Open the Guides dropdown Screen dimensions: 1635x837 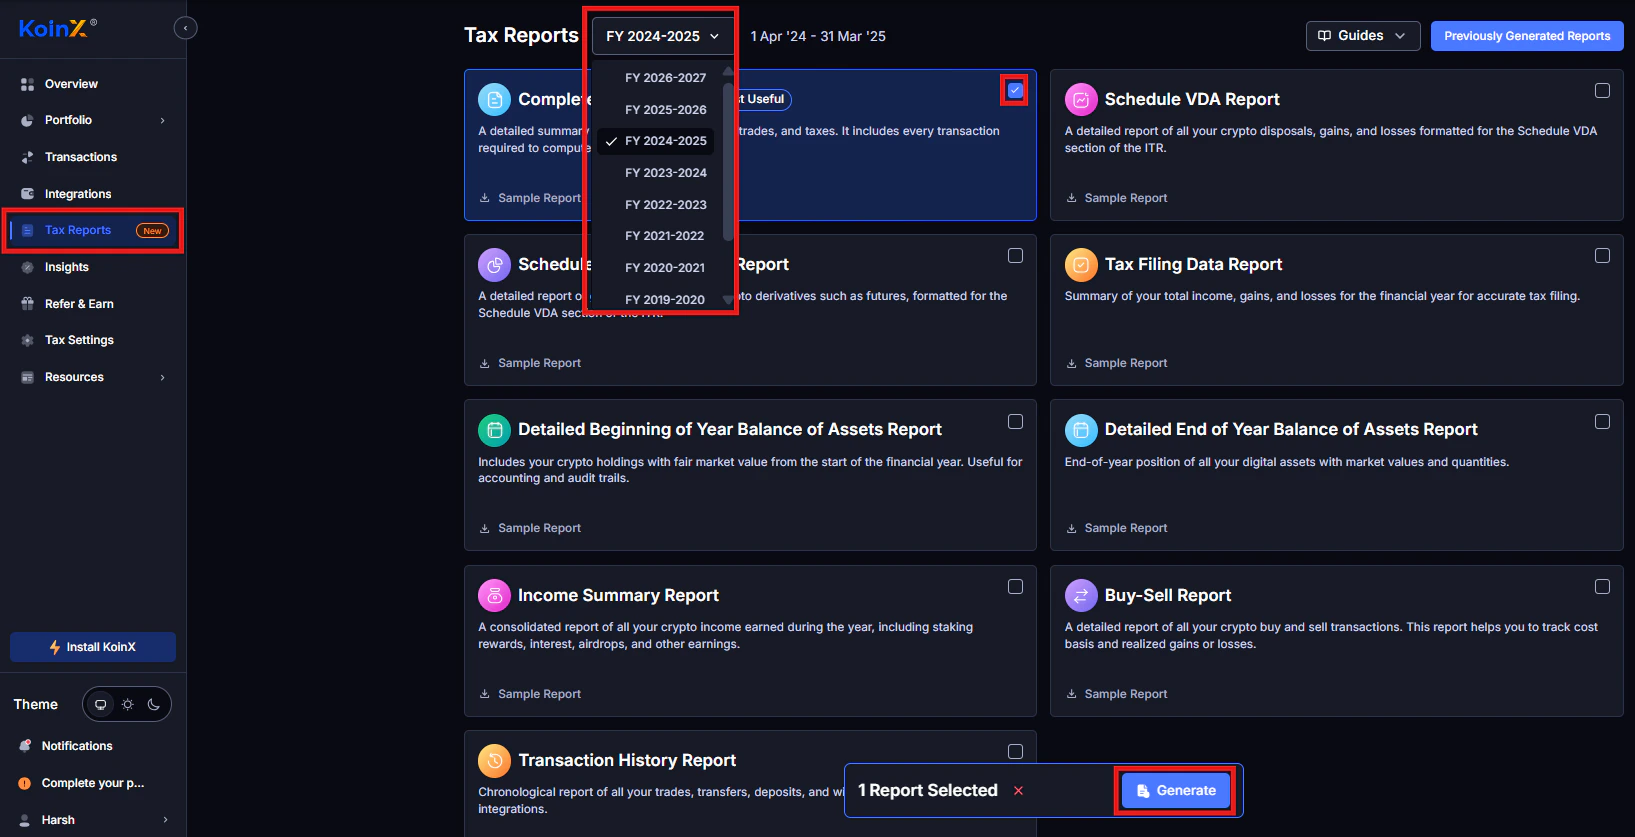[x=1362, y=36]
